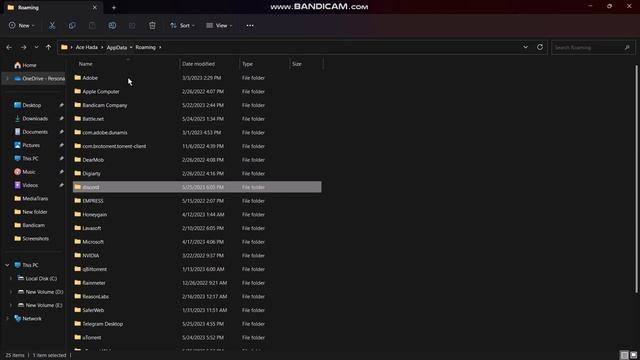Open the View dropdown menu
The height and width of the screenshot is (360, 640).
click(219, 25)
